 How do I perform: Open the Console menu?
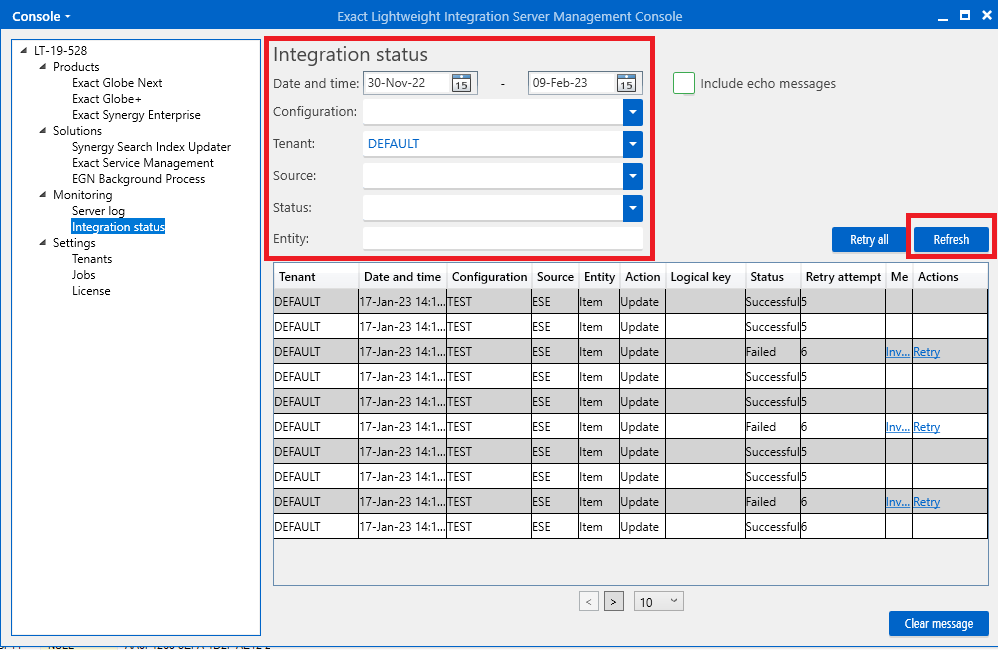coord(41,17)
